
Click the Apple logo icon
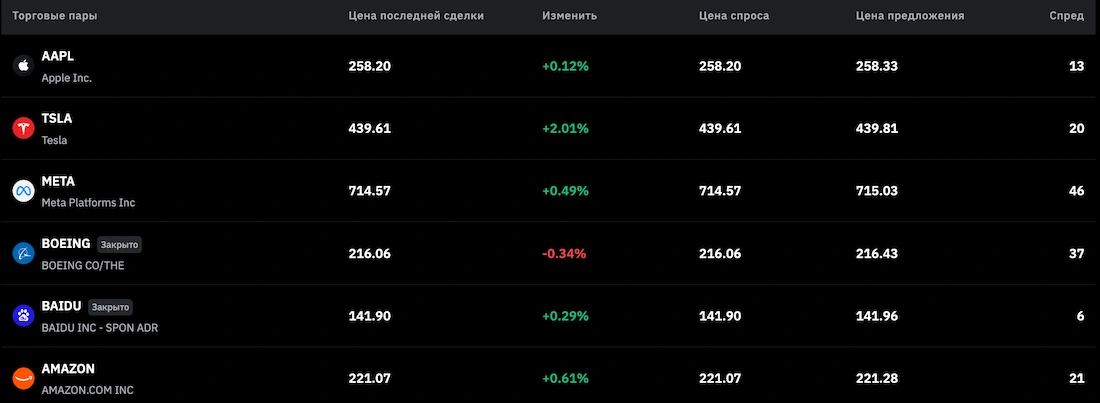(x=23, y=66)
